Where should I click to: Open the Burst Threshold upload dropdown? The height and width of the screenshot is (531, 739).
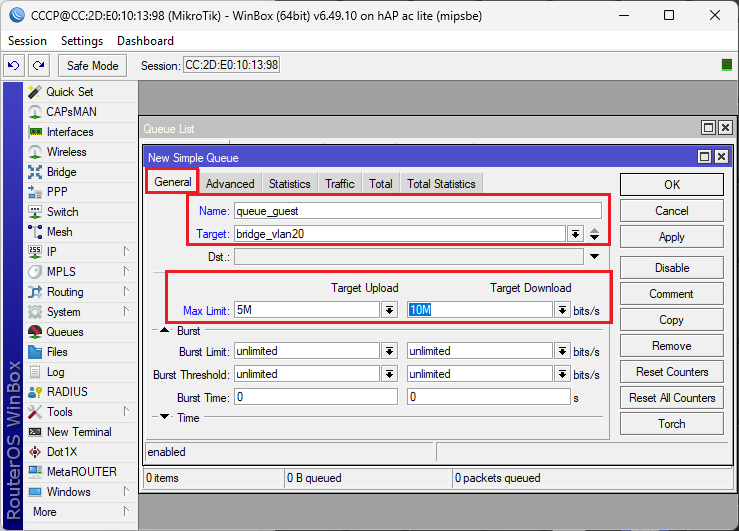[x=389, y=374]
